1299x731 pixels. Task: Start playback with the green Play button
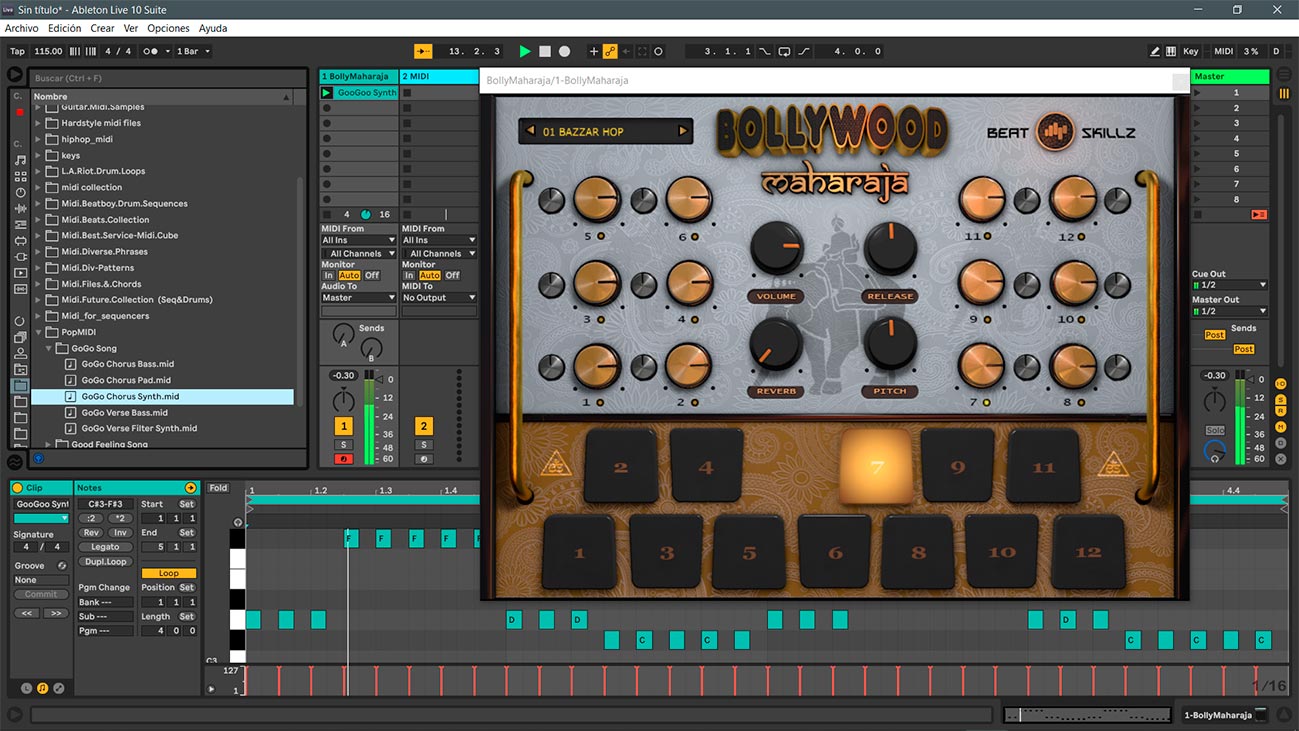point(525,51)
